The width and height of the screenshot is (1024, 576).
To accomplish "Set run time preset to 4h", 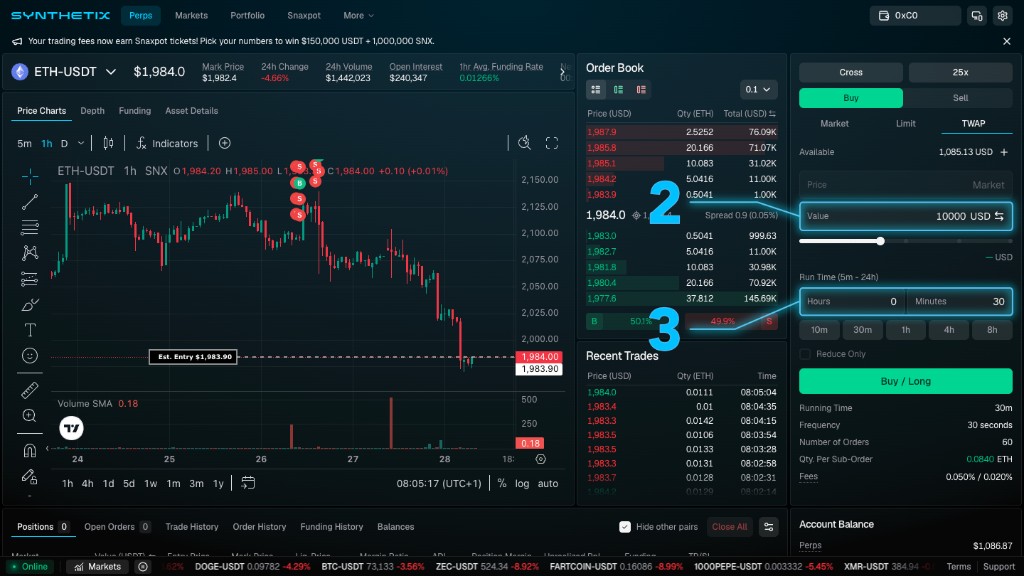I will coord(948,330).
